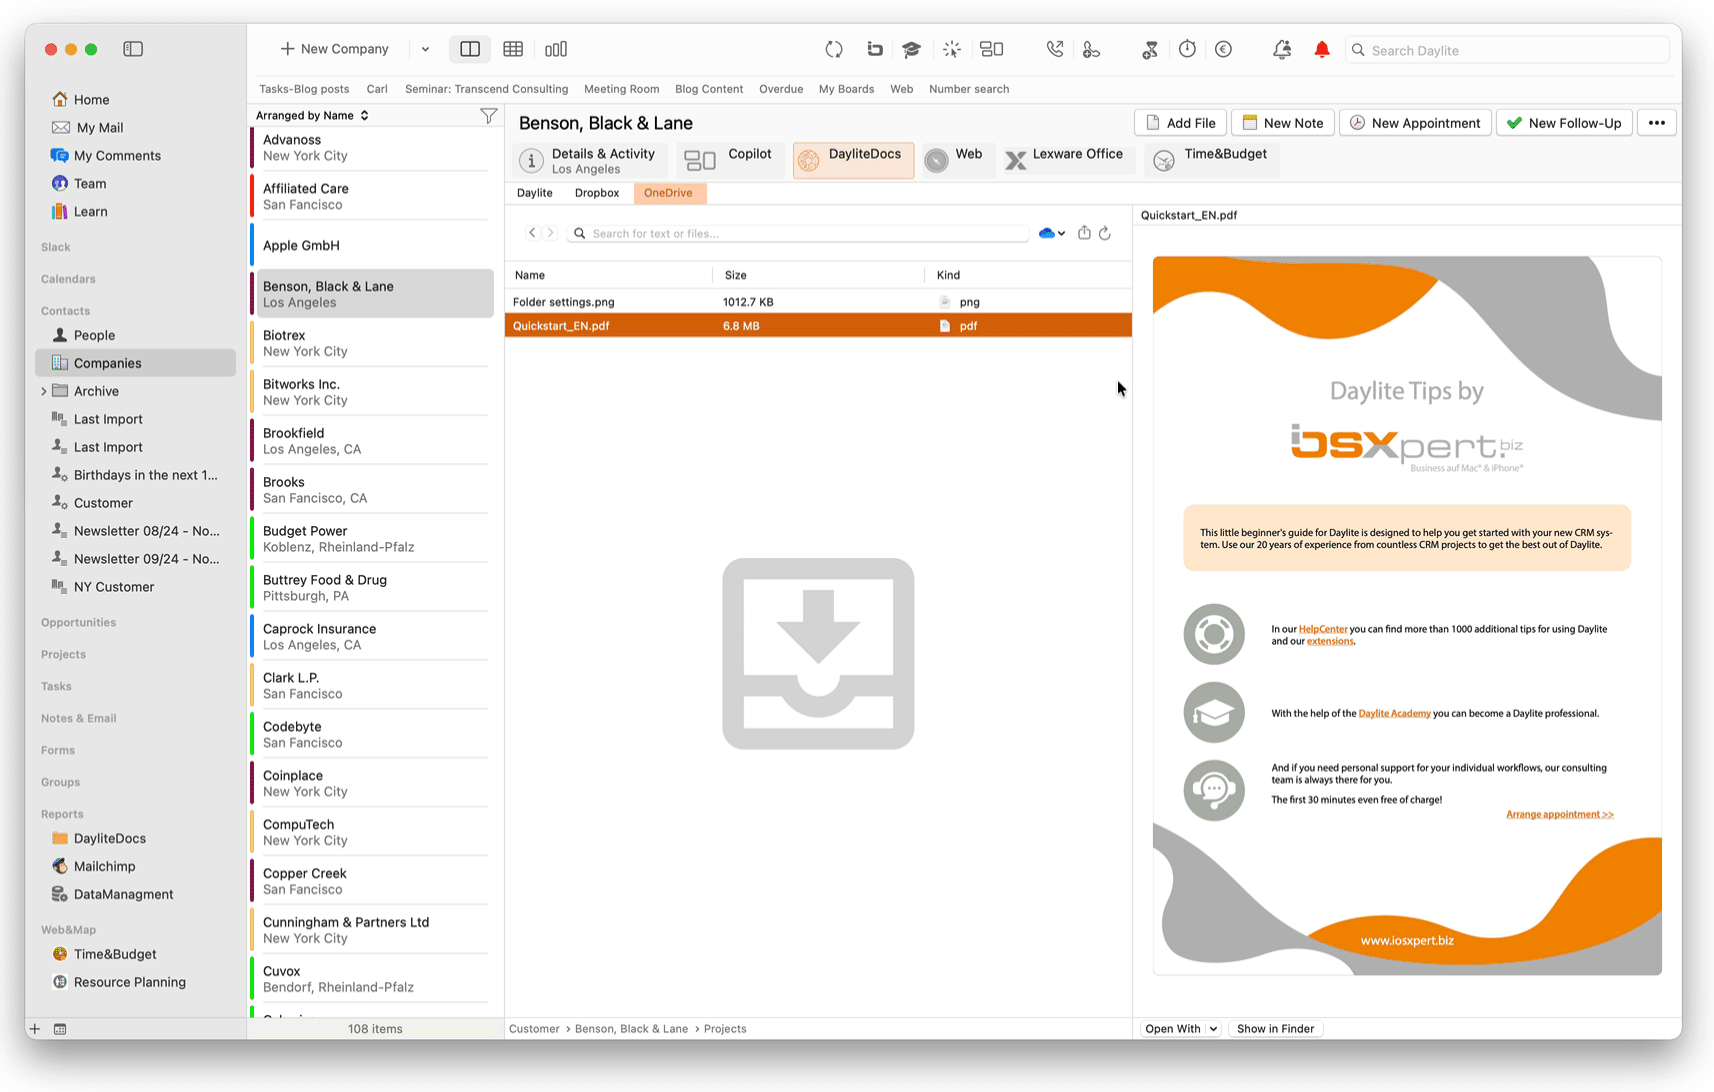Click the stopwatch timer icon
Viewport: 1714px width, 1092px height.
tap(1187, 49)
